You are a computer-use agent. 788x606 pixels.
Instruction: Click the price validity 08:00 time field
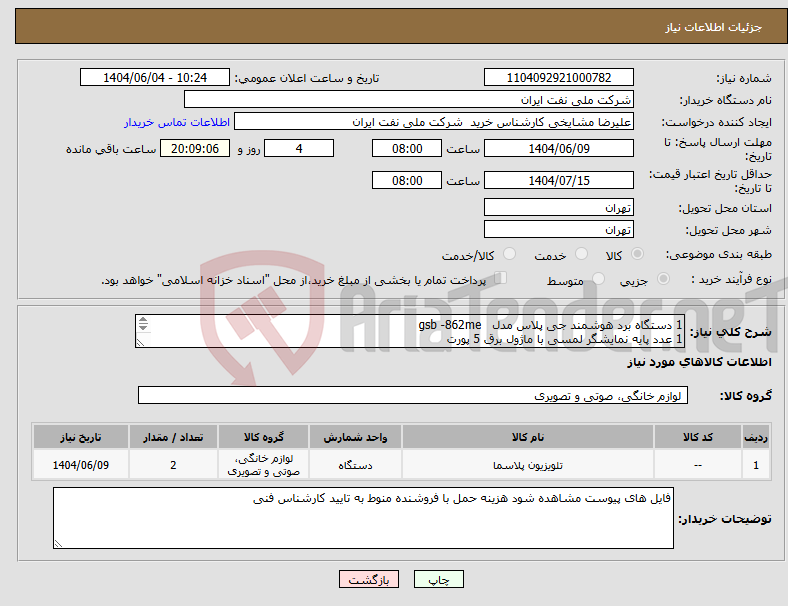click(x=407, y=180)
